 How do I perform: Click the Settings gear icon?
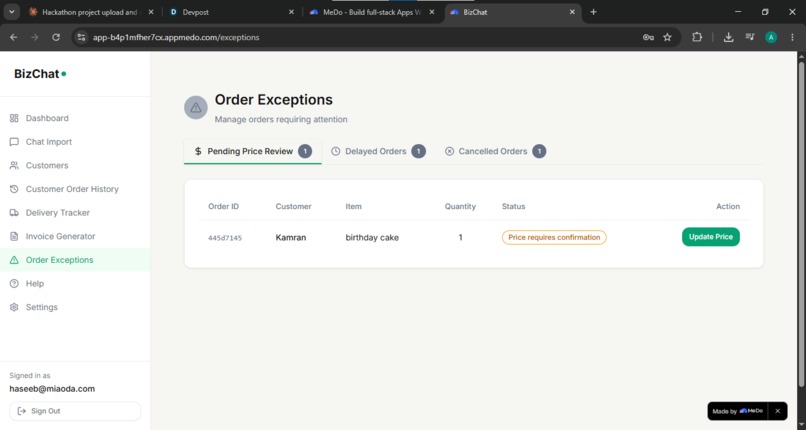pyautogui.click(x=14, y=307)
